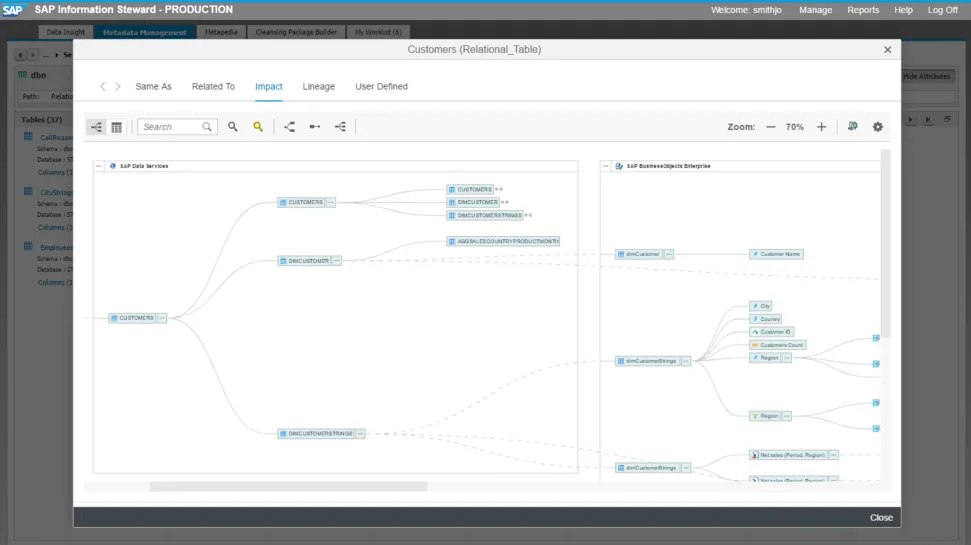Toggle expander next to root CUSTOMERS node

click(x=162, y=318)
